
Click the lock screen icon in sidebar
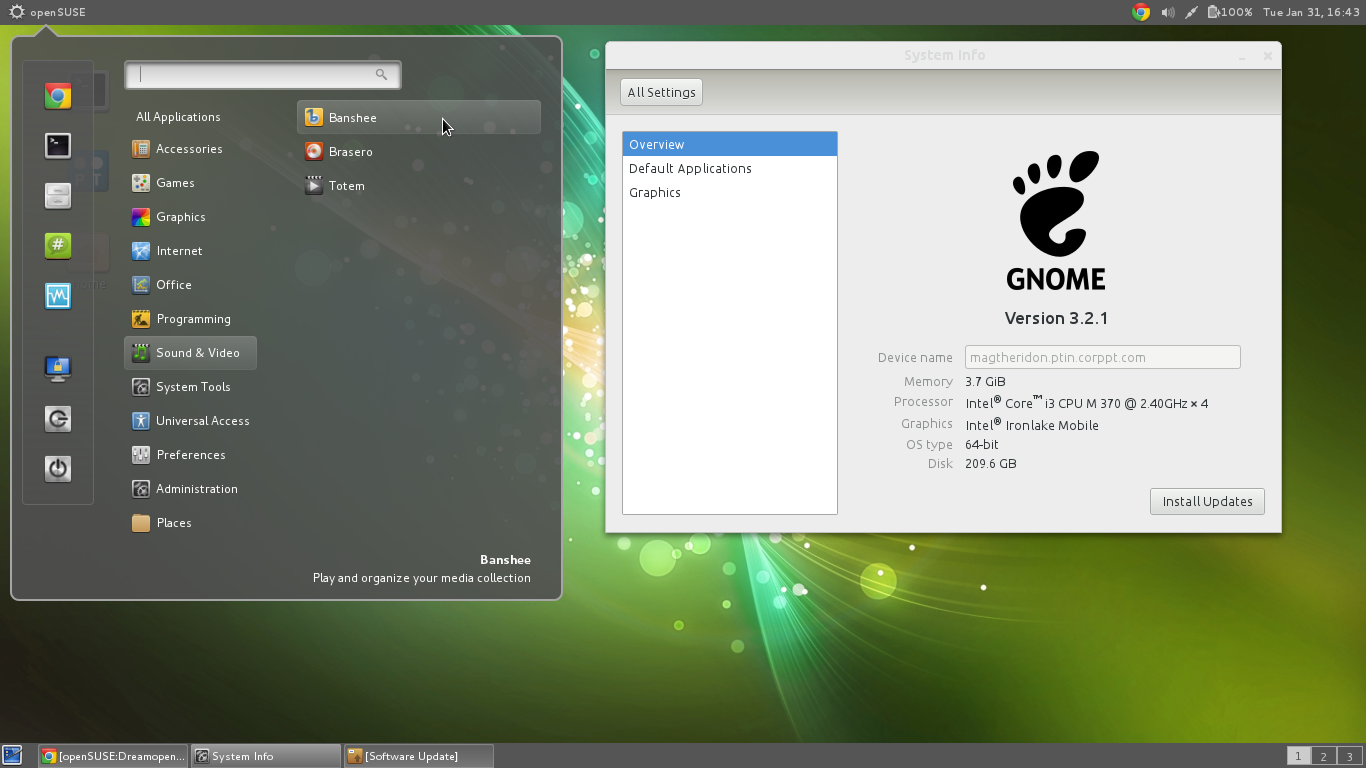click(x=58, y=368)
